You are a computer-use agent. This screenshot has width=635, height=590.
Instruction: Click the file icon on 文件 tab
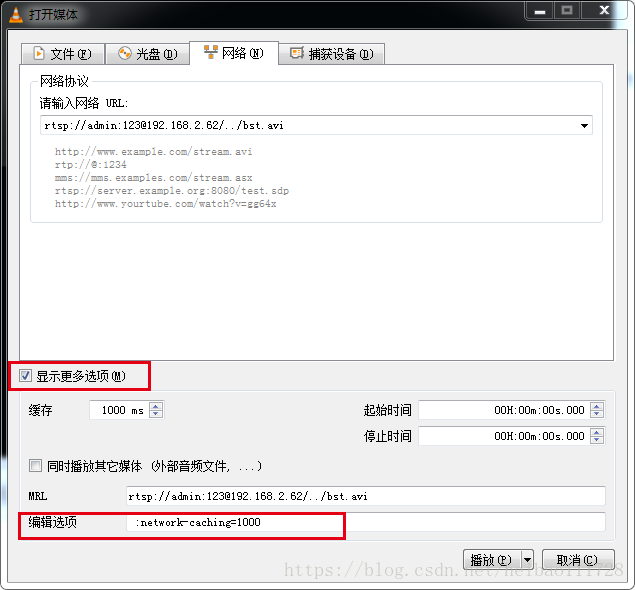pos(39,53)
